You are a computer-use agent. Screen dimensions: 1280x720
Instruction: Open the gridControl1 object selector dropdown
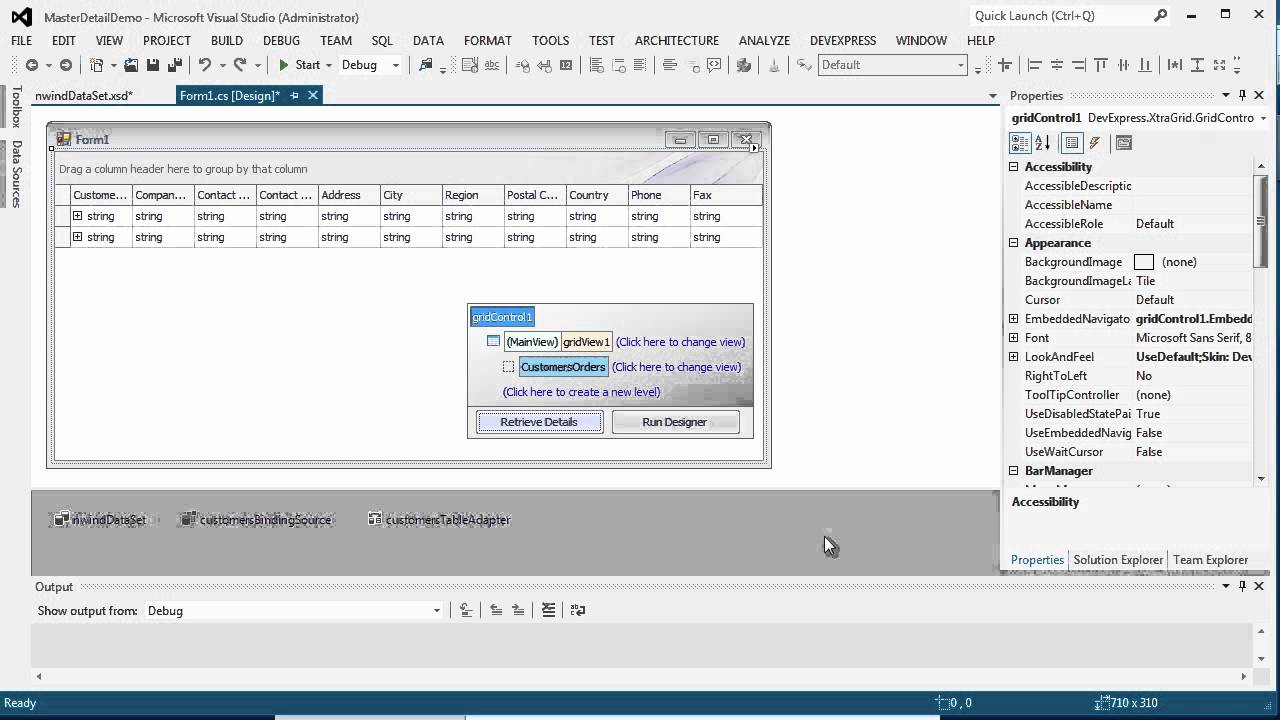coord(1263,118)
